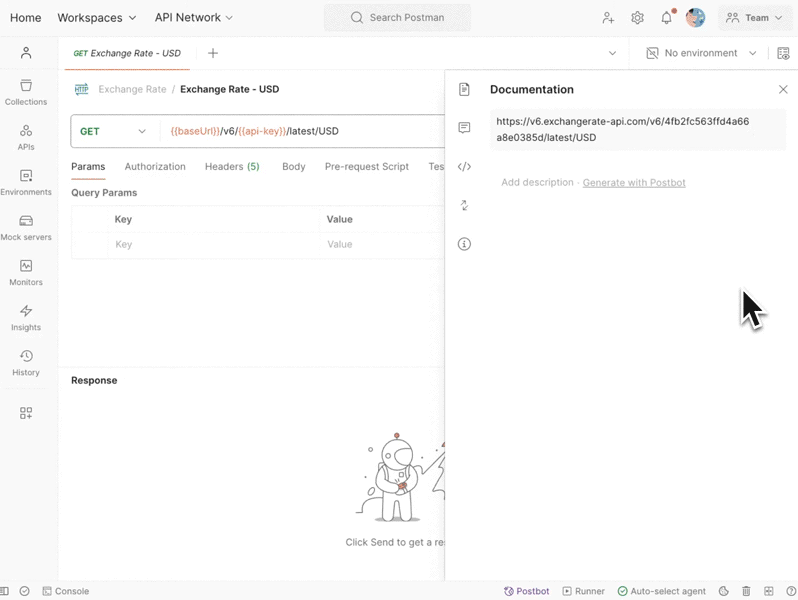The width and height of the screenshot is (798, 600).
Task: Open the Team dropdown
Action: pyautogui.click(x=755, y=18)
